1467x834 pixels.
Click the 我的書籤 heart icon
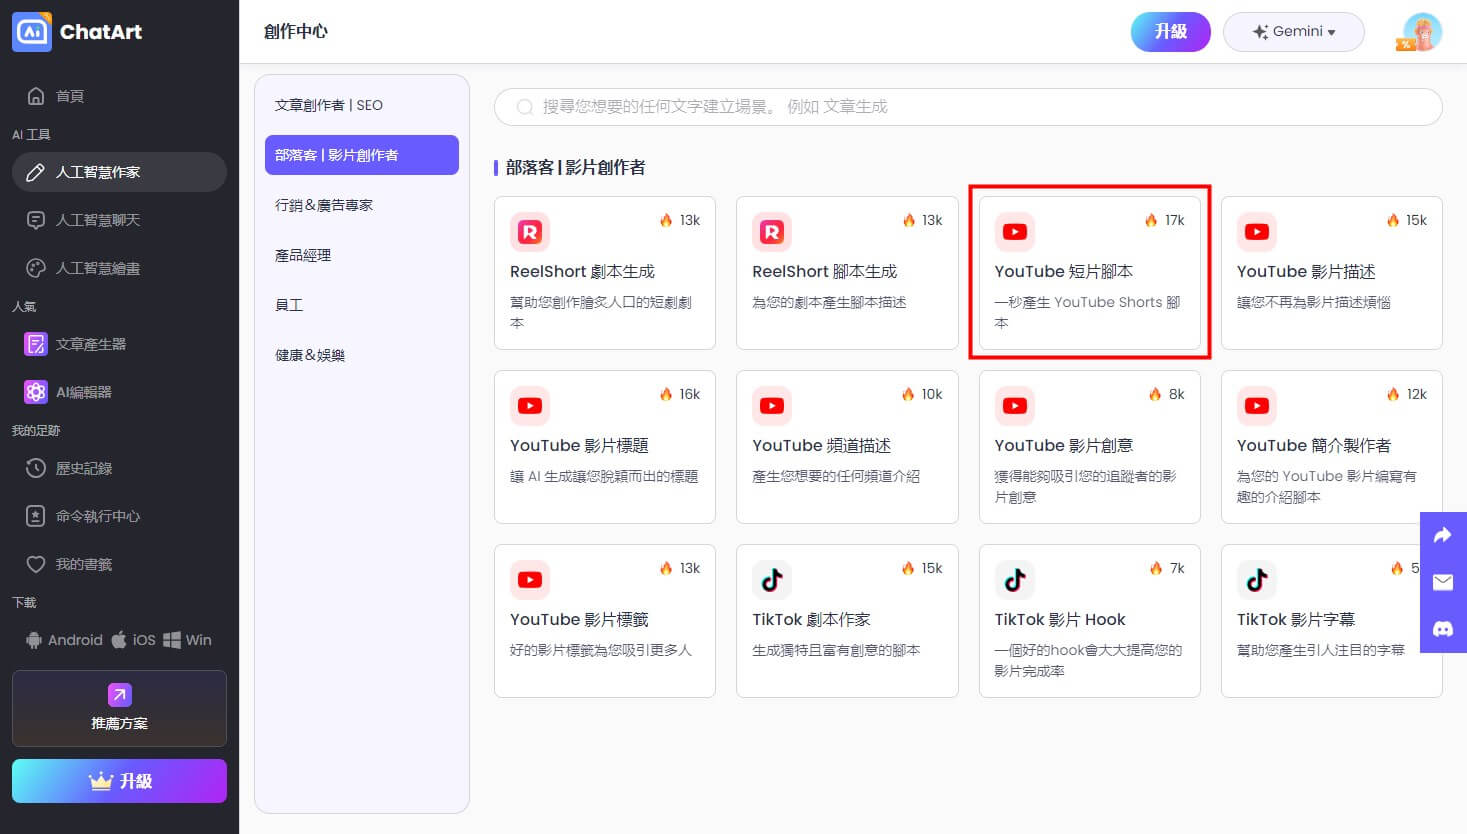(36, 564)
